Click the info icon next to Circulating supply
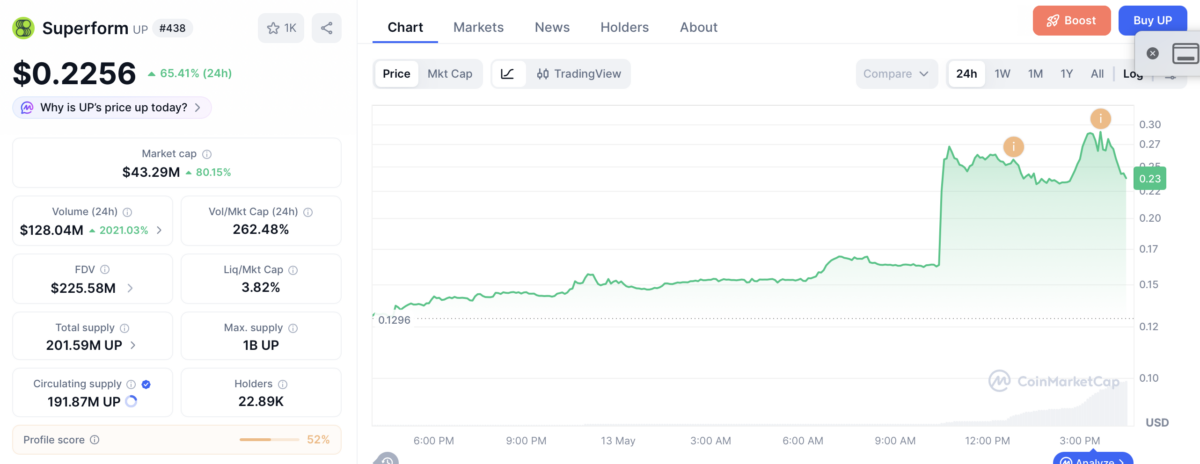1200x464 pixels. pyautogui.click(x=131, y=384)
